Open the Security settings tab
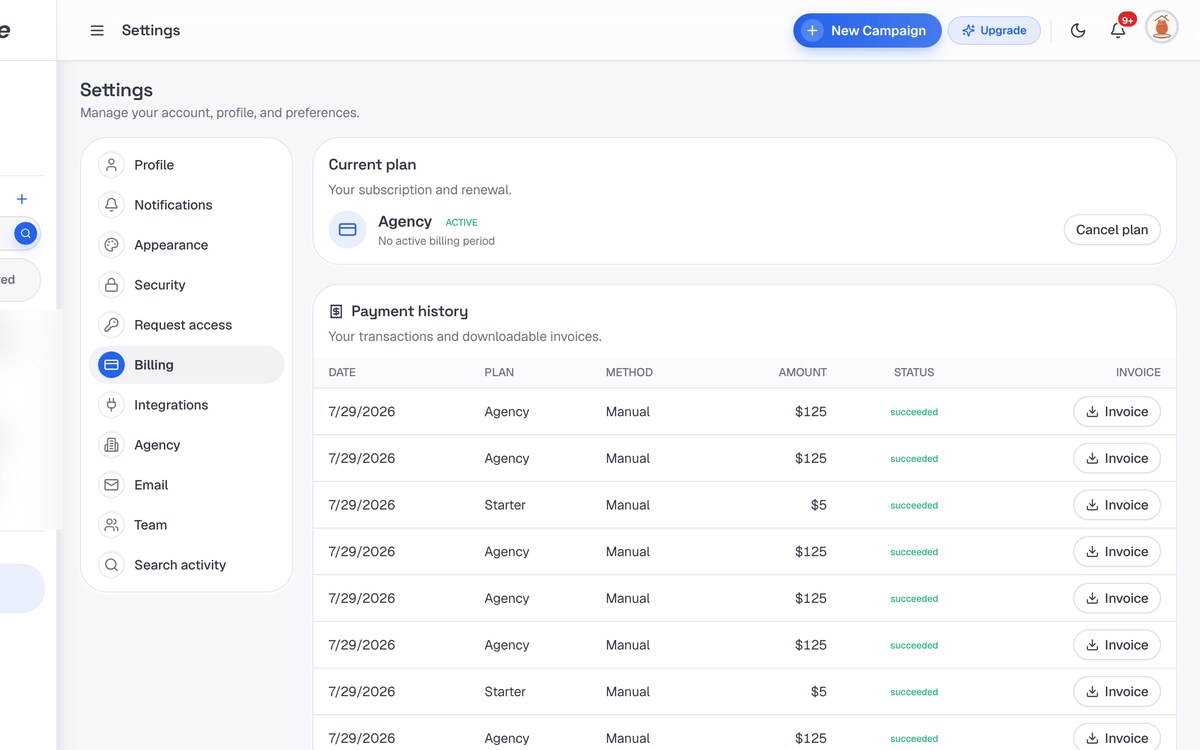 pyautogui.click(x=187, y=285)
